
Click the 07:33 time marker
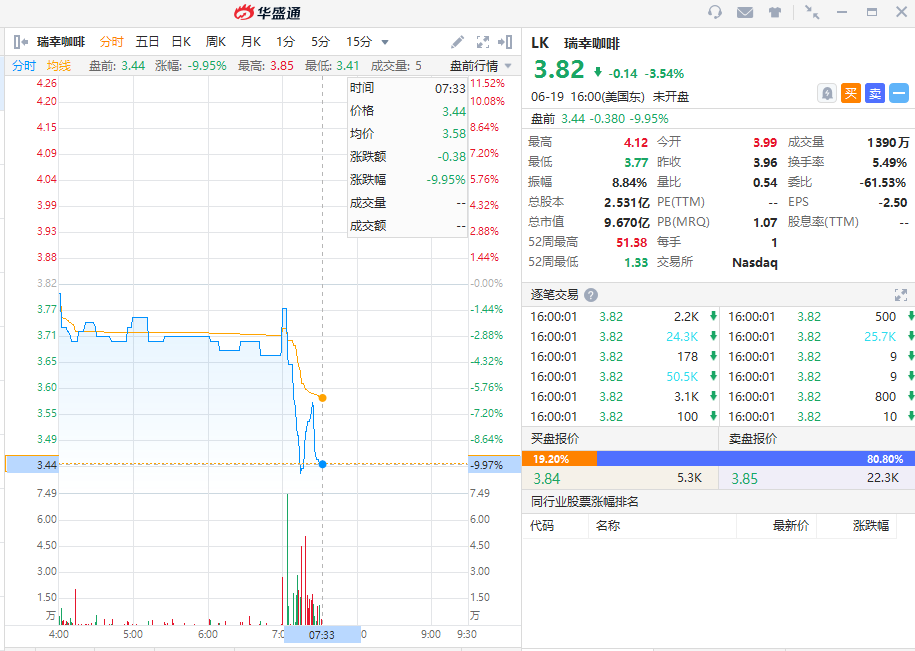pos(322,635)
